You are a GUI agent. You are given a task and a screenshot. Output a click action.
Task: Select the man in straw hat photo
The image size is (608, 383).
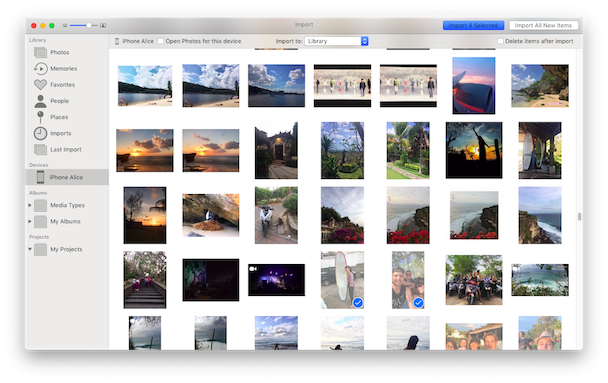(540, 333)
